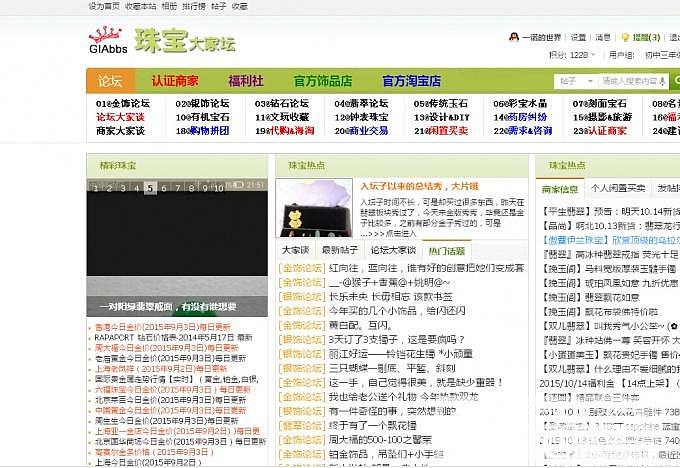Open the 19@代购&海淘 board
Viewport: 680px width, 468px height.
tap(284, 131)
